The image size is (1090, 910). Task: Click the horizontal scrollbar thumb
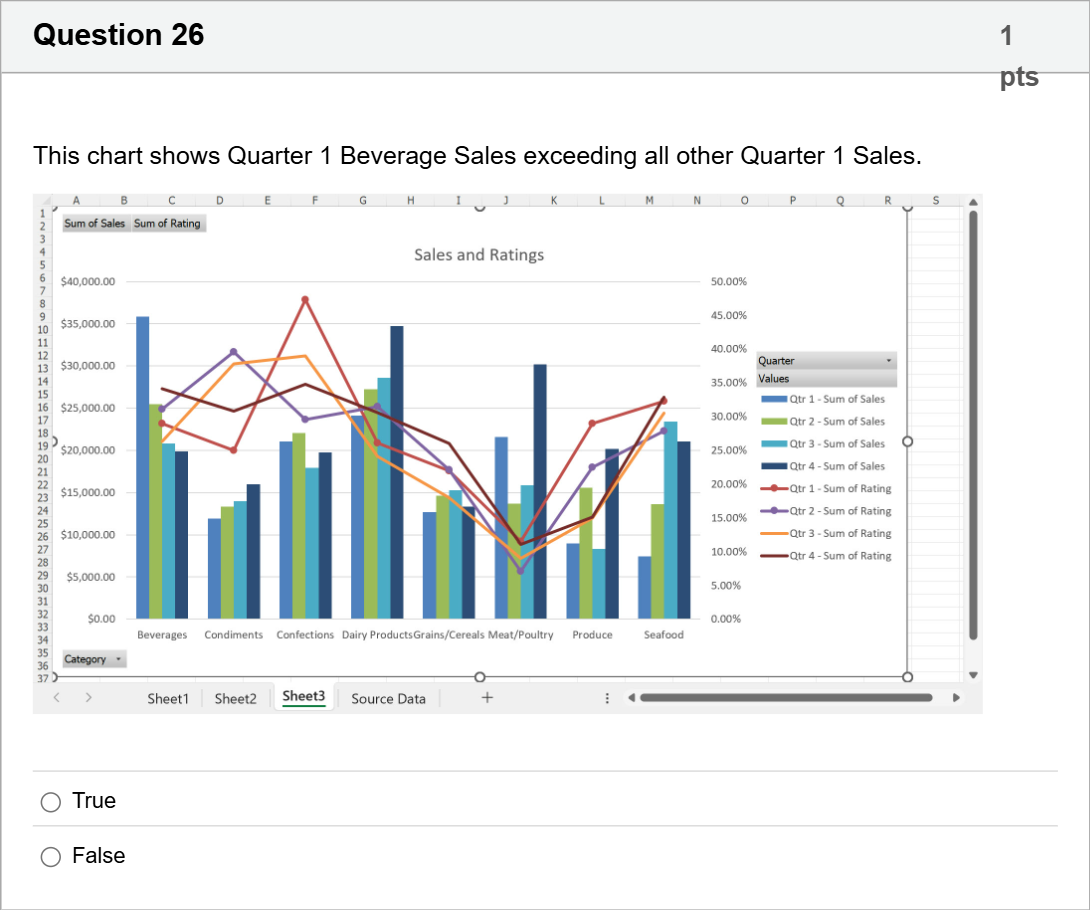[x=786, y=697]
